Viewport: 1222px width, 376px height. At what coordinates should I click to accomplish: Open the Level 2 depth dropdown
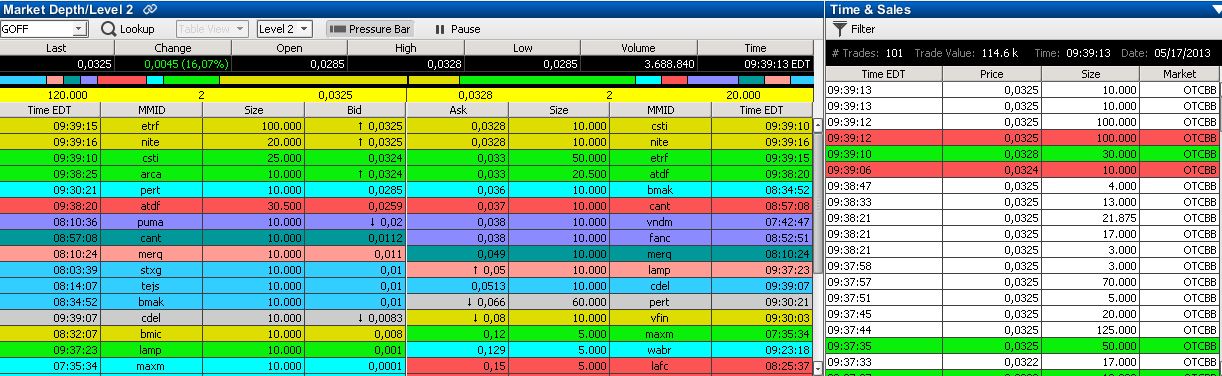coord(284,29)
